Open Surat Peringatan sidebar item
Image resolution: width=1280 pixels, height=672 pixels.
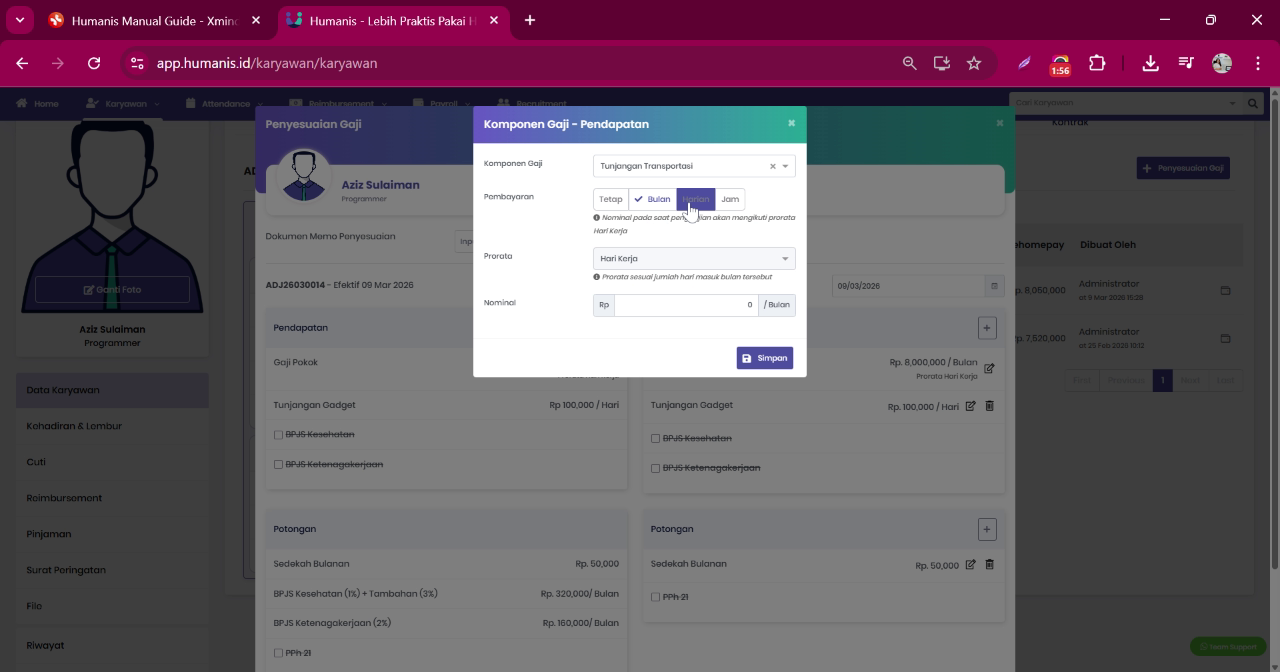point(112,570)
